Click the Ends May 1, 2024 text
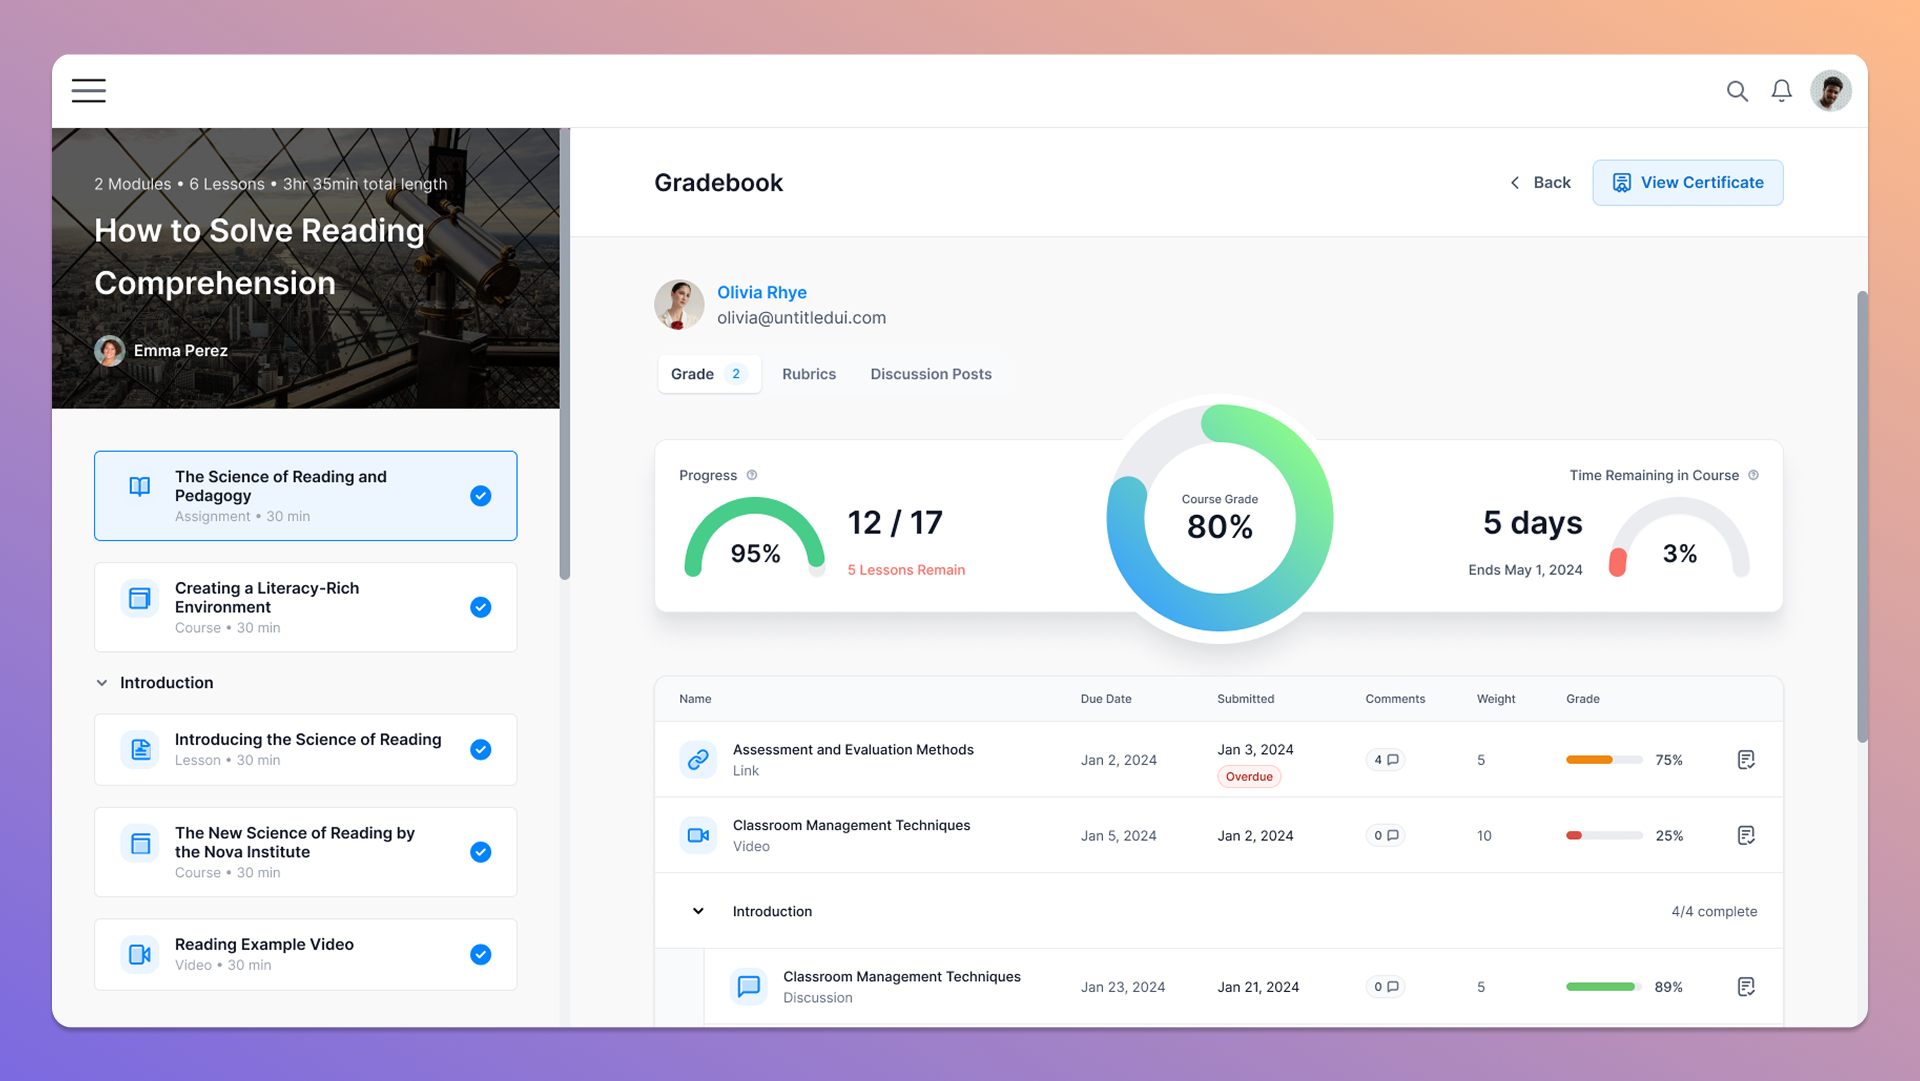Screen dimensions: 1920x1081 1525,570
